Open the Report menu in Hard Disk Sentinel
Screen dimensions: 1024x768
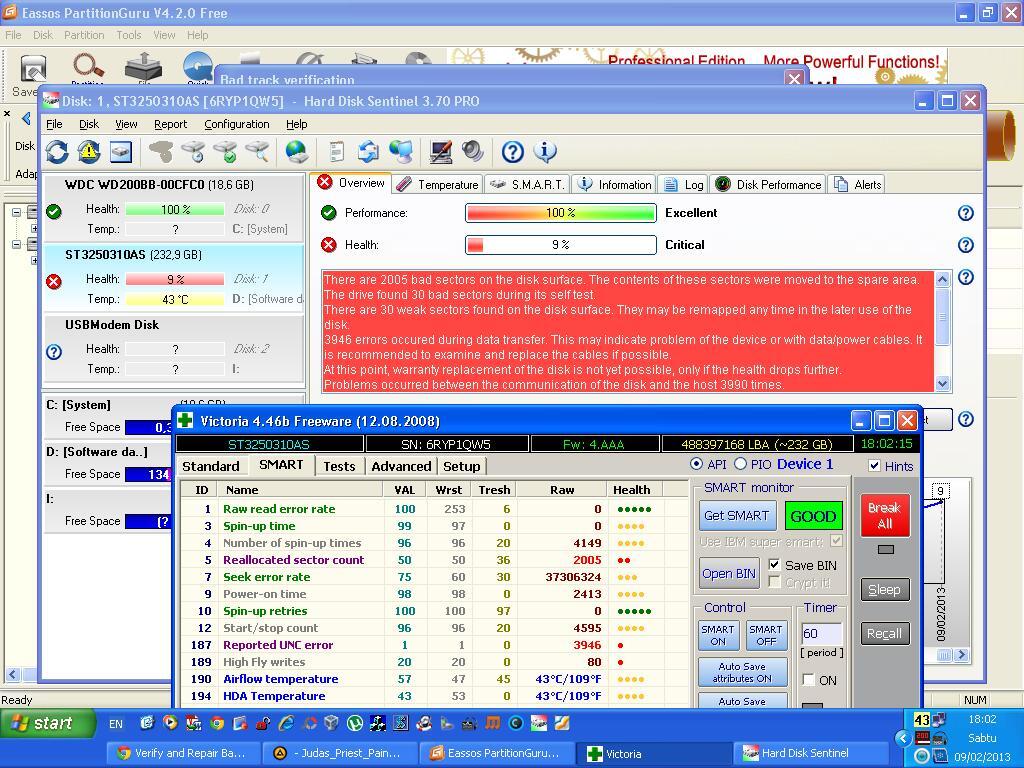click(170, 124)
